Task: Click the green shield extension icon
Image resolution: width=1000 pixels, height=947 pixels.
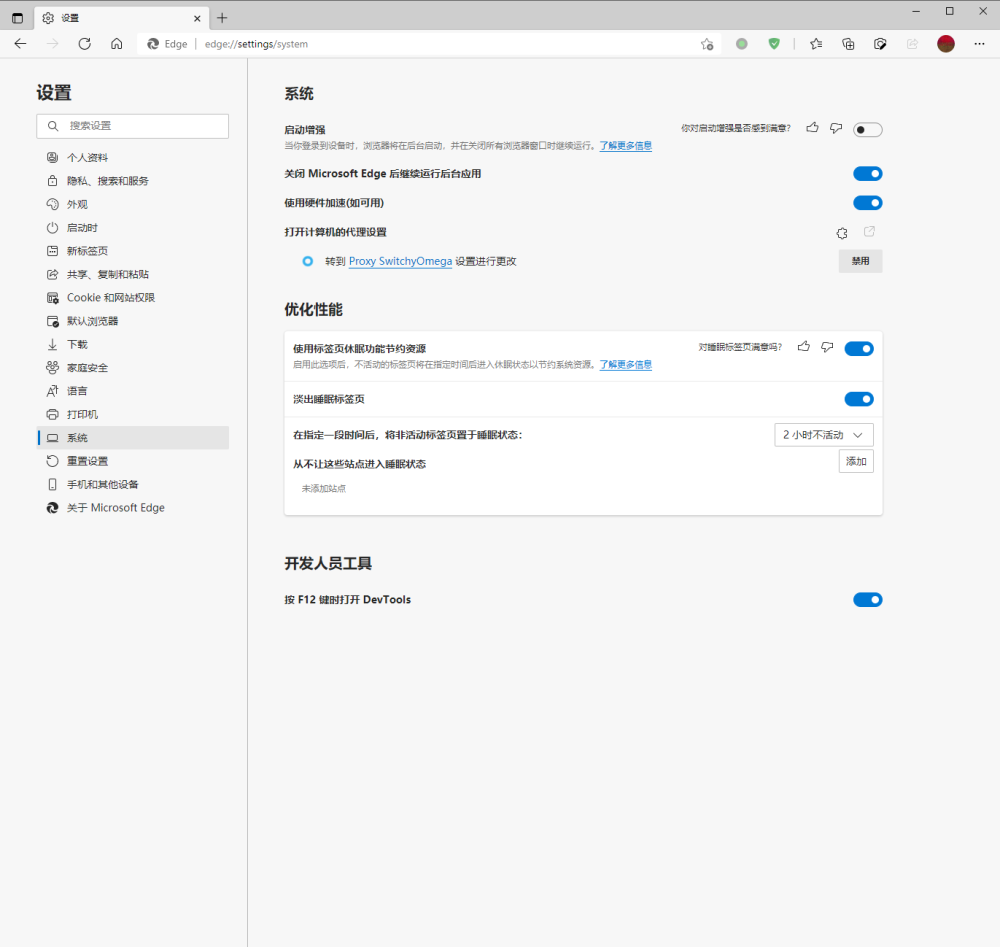Action: pos(773,43)
